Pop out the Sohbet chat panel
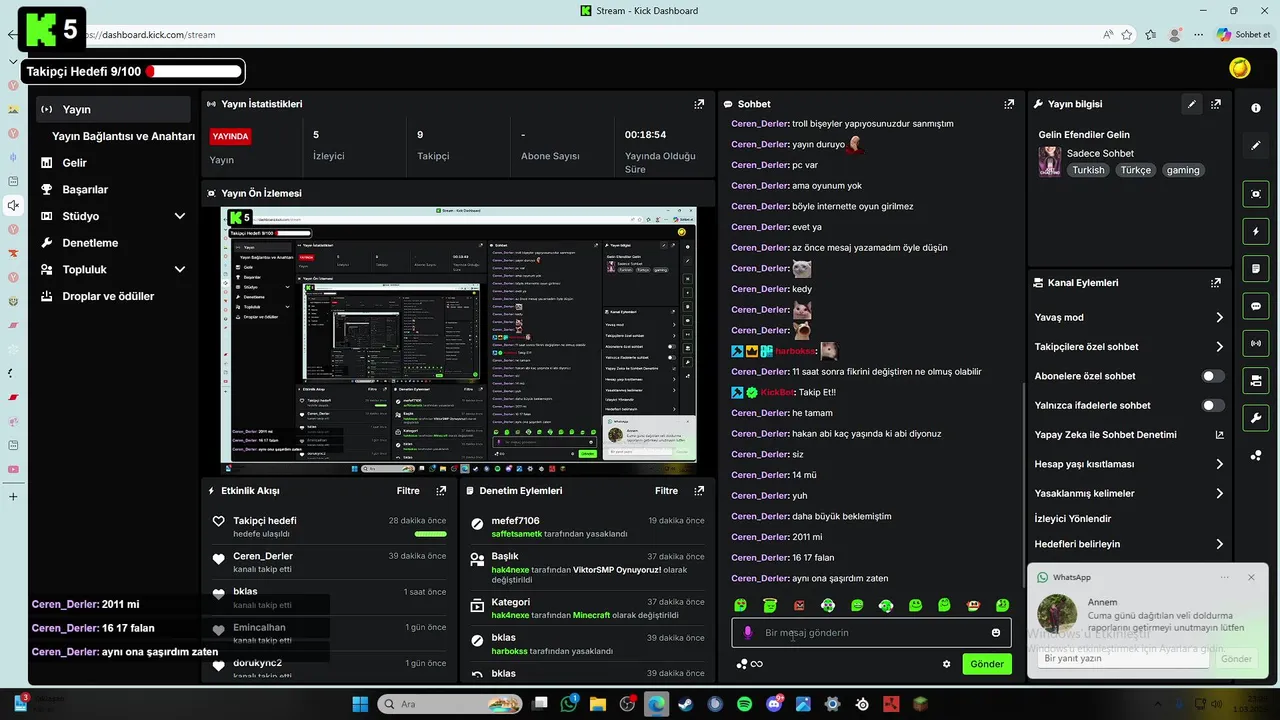 [1009, 104]
